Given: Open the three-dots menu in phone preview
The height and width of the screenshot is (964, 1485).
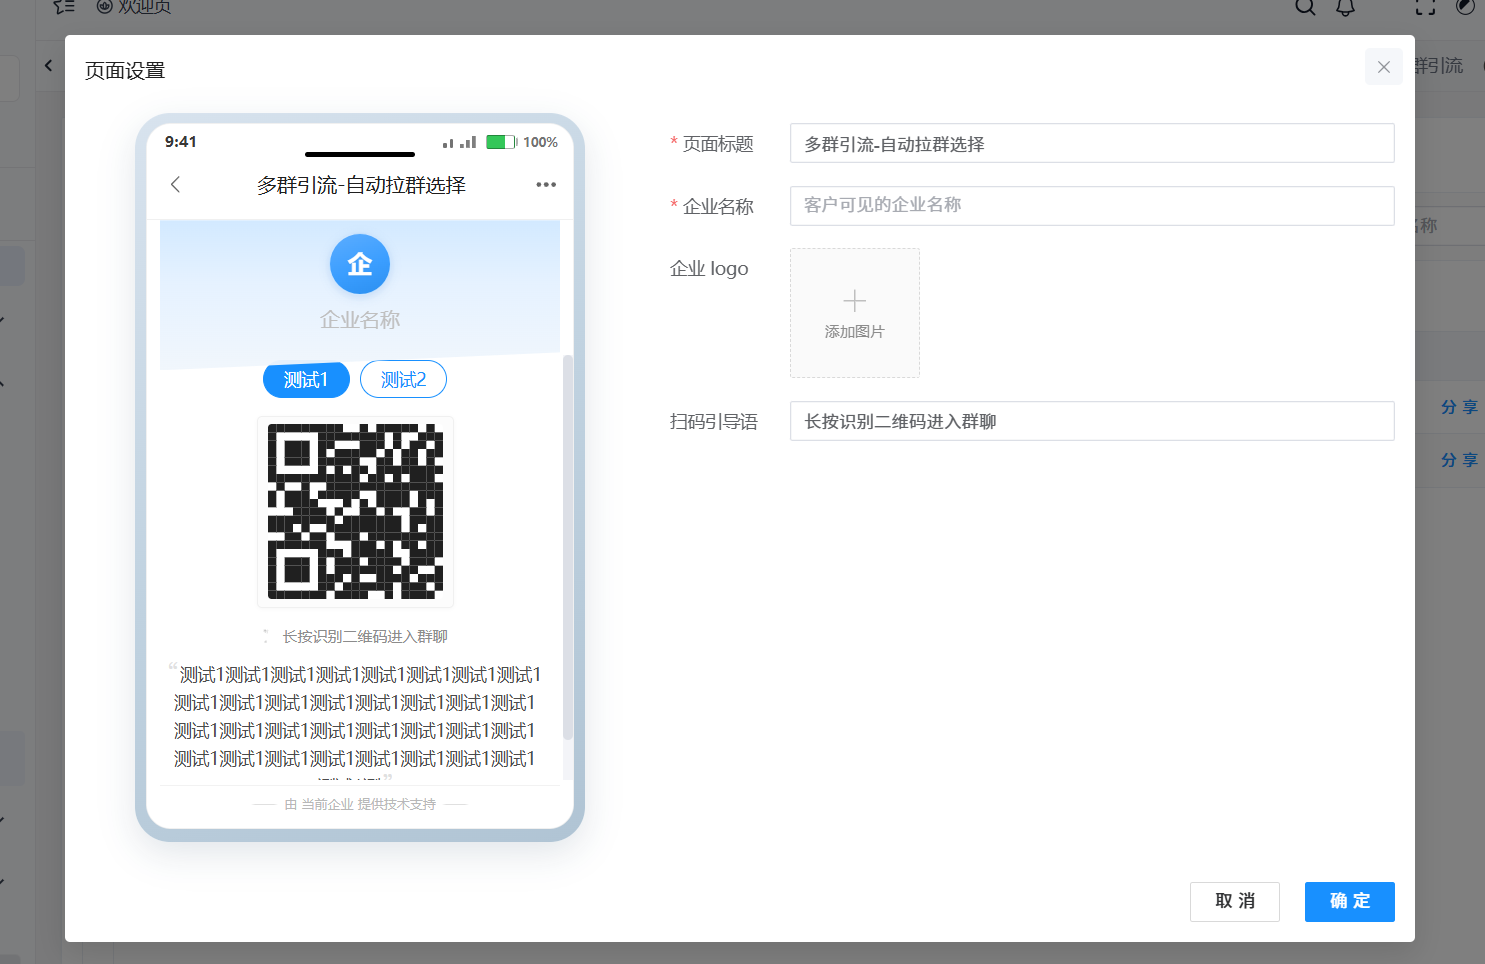Looking at the screenshot, I should [546, 184].
